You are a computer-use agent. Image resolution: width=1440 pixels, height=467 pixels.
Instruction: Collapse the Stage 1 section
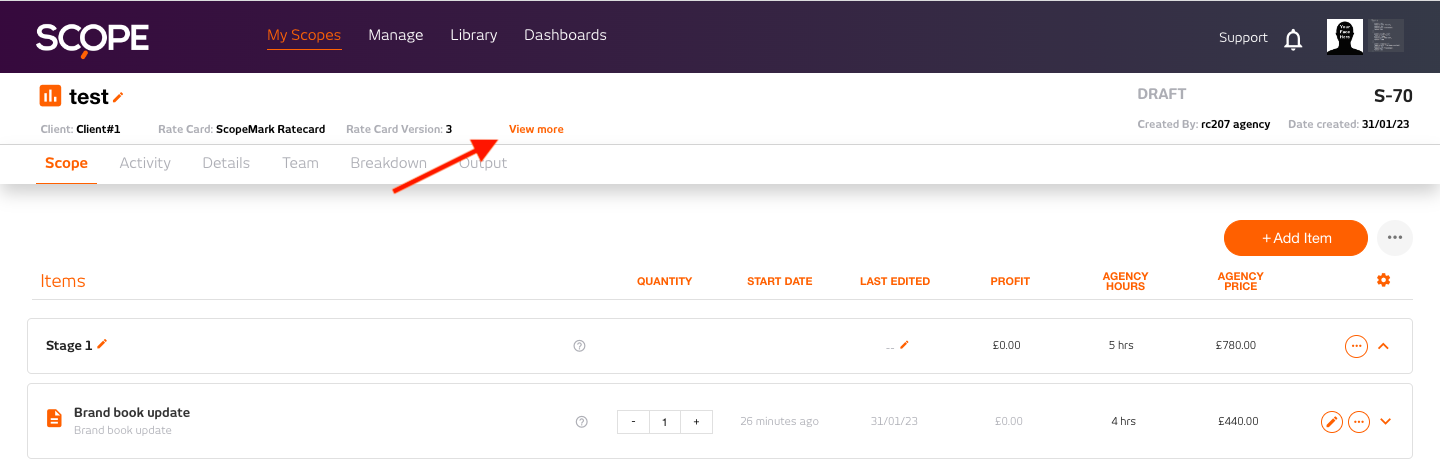click(x=1384, y=346)
